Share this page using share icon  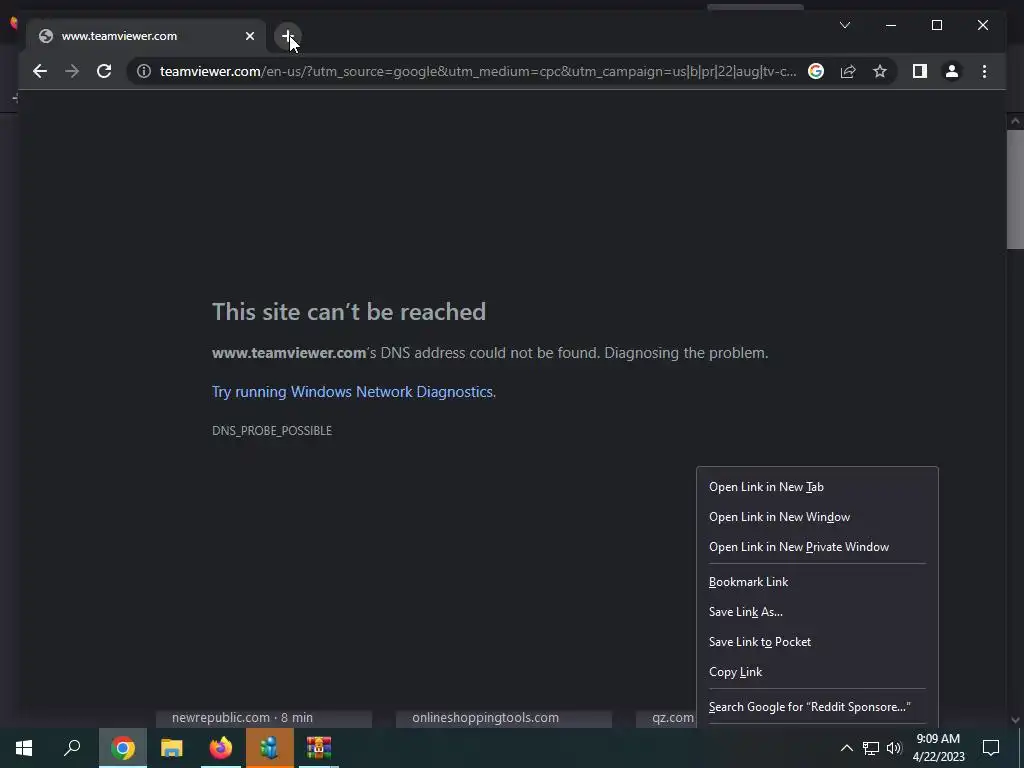[x=848, y=71]
